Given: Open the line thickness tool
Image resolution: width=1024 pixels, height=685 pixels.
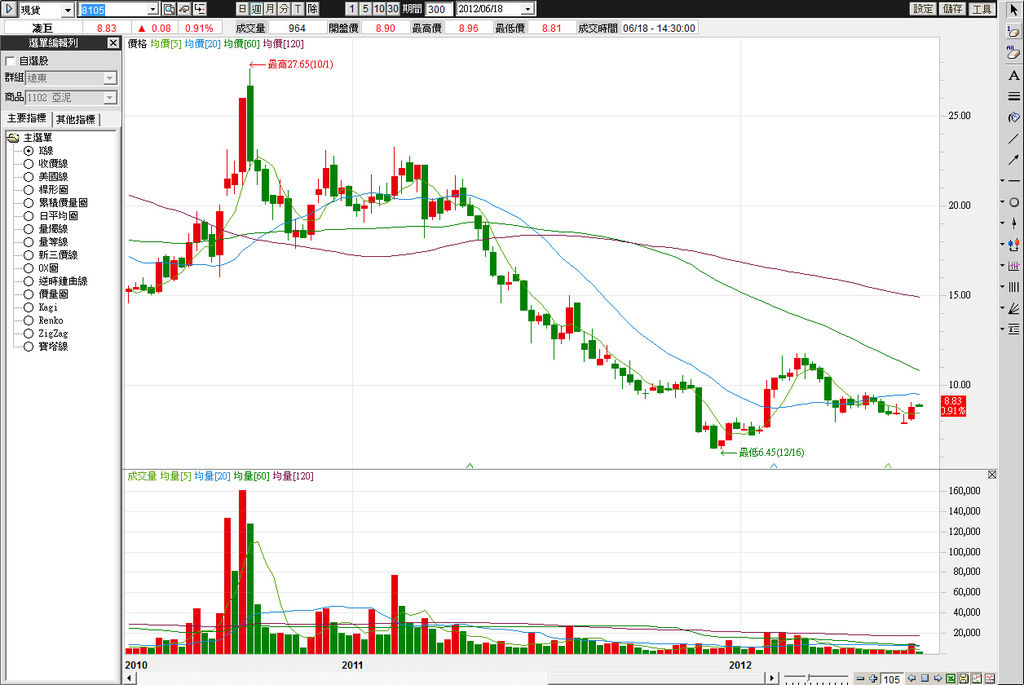Looking at the screenshot, I should click(x=1014, y=96).
